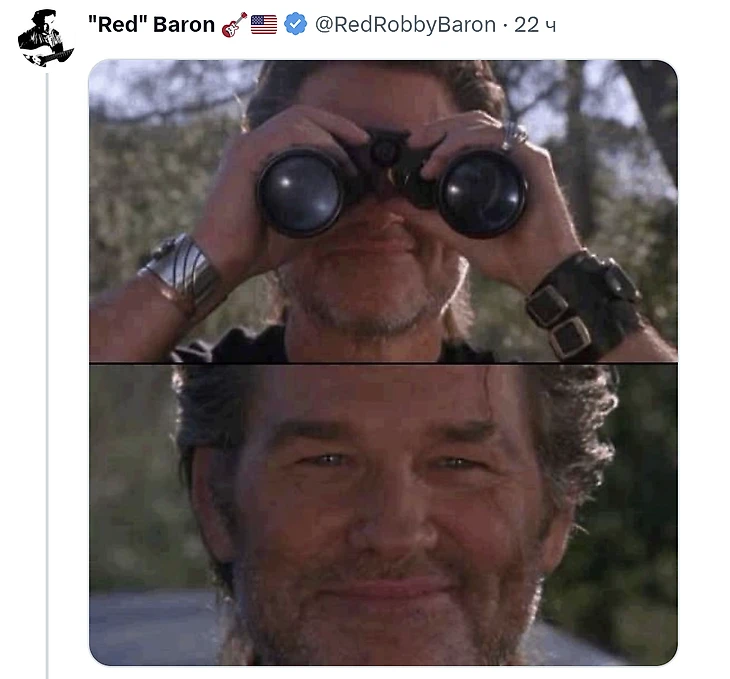
Task: Click the dot separator before the timestamp
Action: [505, 25]
